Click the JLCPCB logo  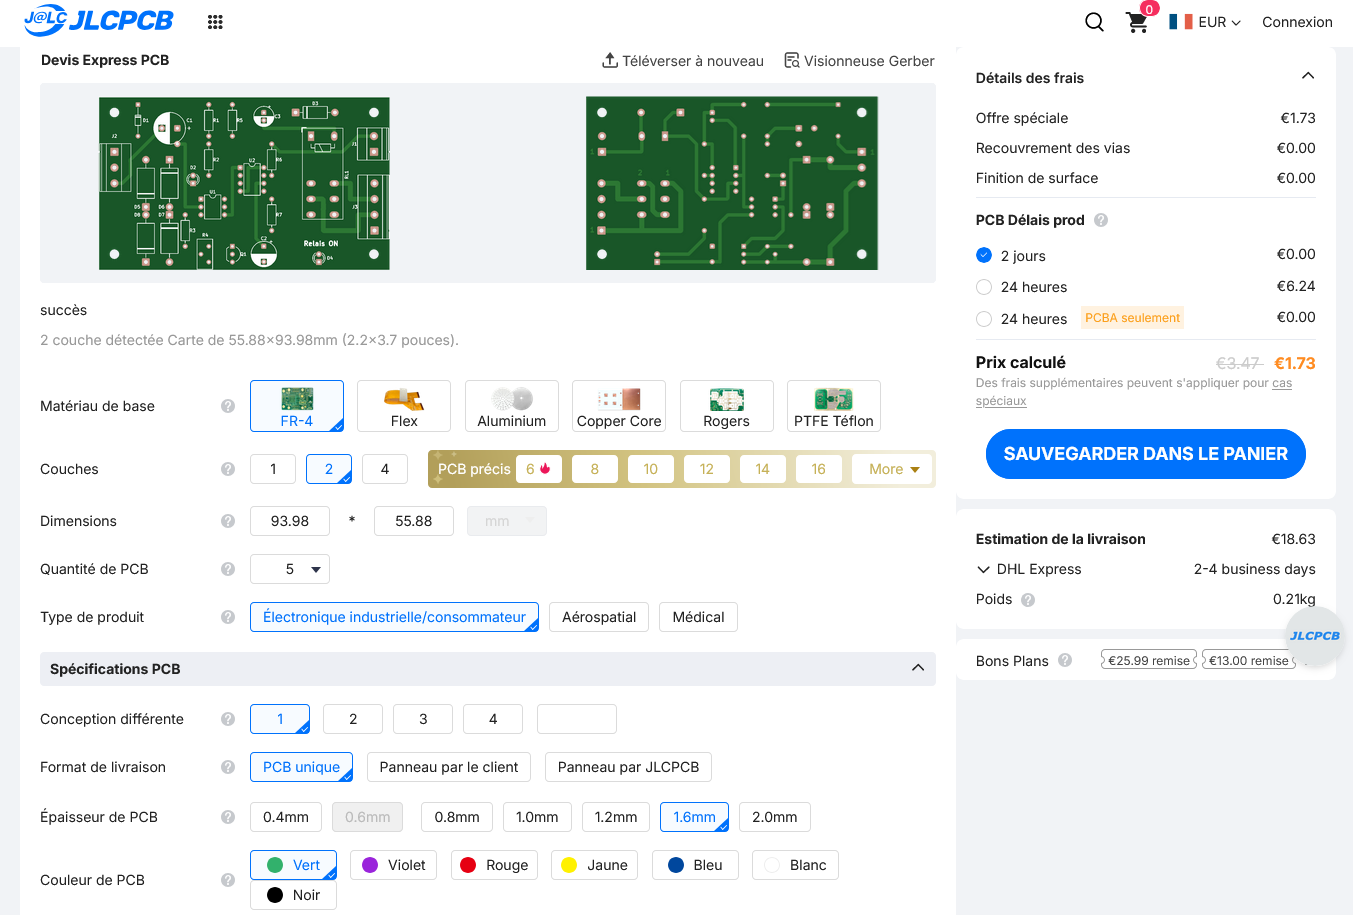click(x=99, y=19)
